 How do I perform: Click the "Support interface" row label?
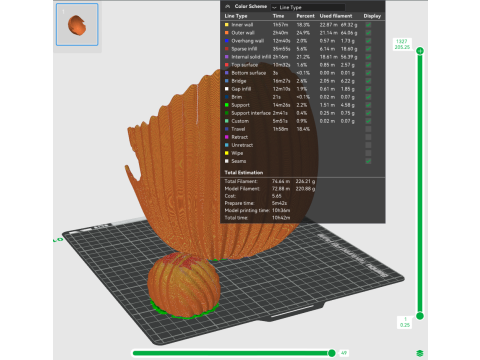coord(251,113)
